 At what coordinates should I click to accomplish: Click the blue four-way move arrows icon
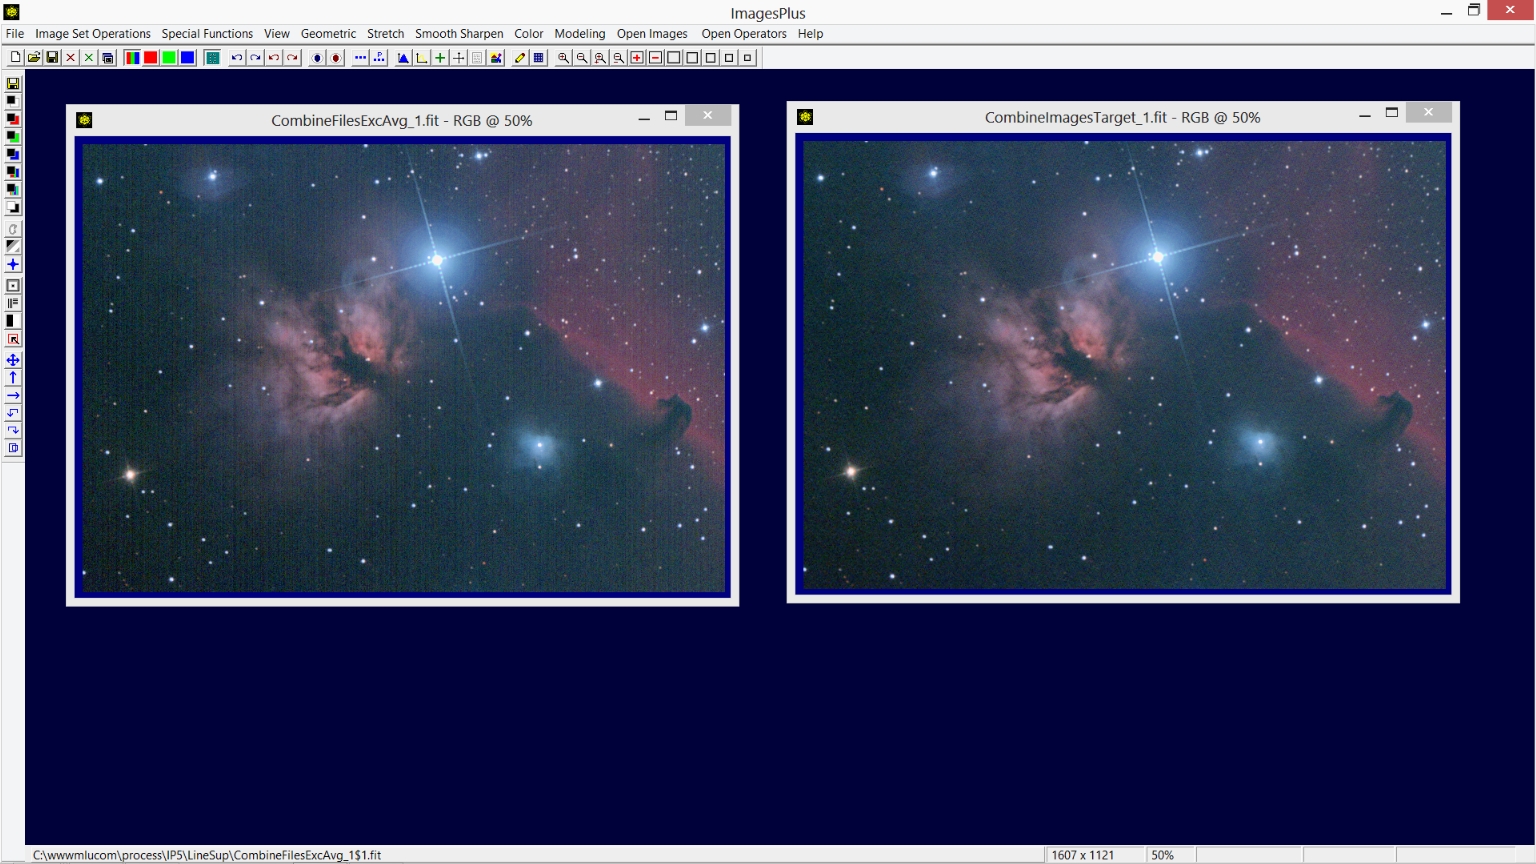(x=13, y=360)
